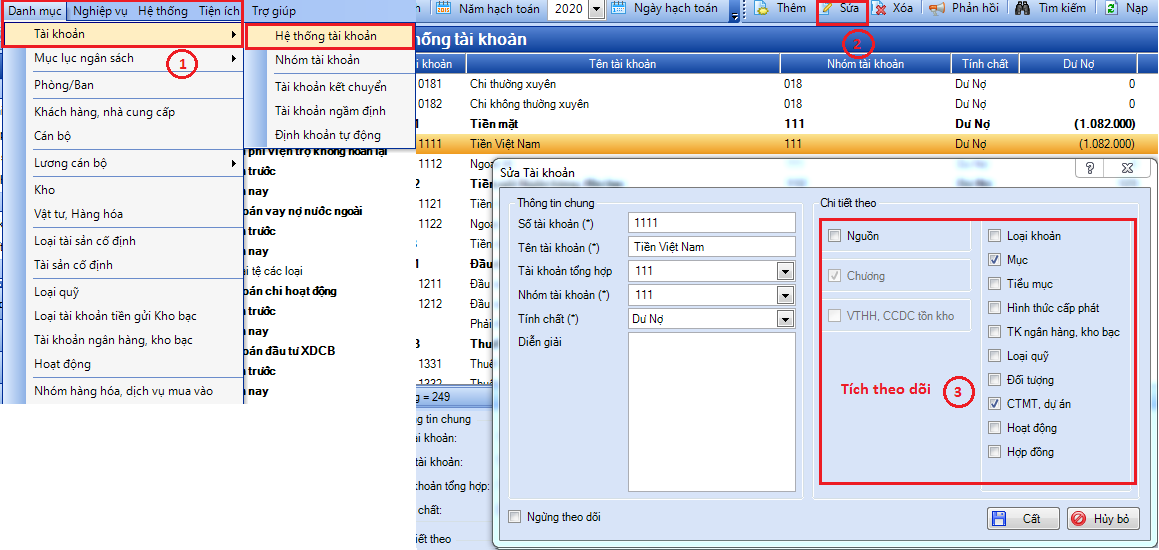Click the Sửa (edit) pencil icon
This screenshot has height=550, width=1159.
tap(826, 9)
